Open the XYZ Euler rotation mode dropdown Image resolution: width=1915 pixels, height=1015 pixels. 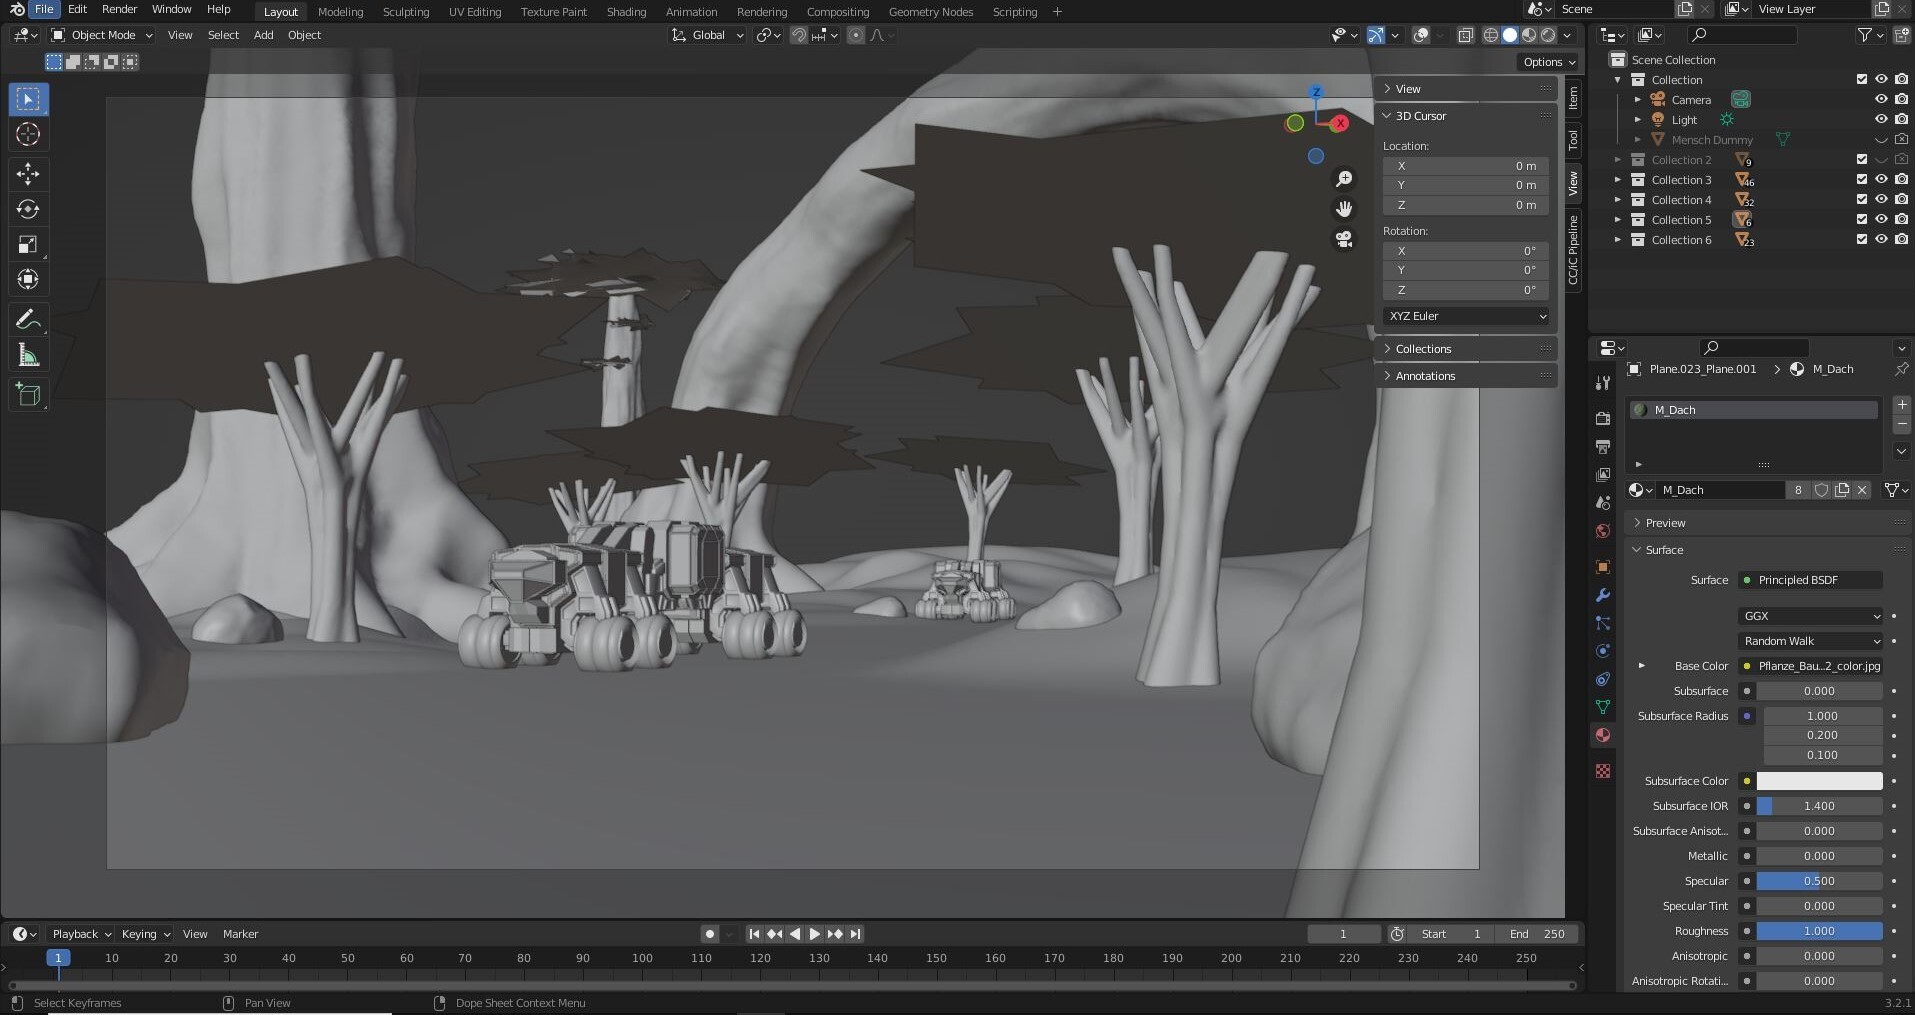pyautogui.click(x=1465, y=316)
